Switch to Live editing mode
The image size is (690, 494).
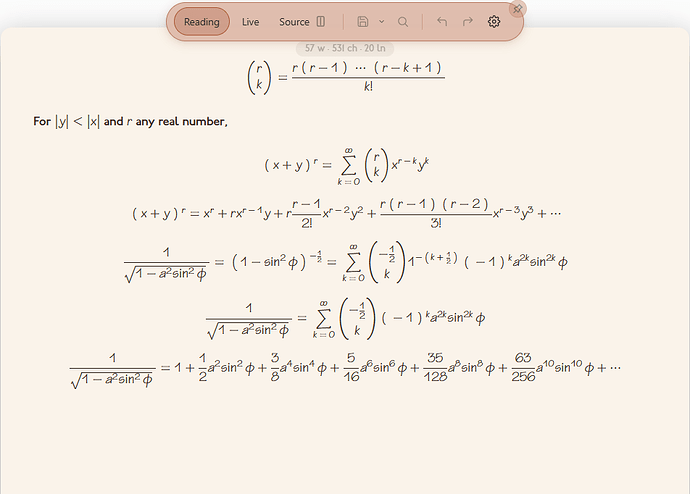(x=250, y=22)
